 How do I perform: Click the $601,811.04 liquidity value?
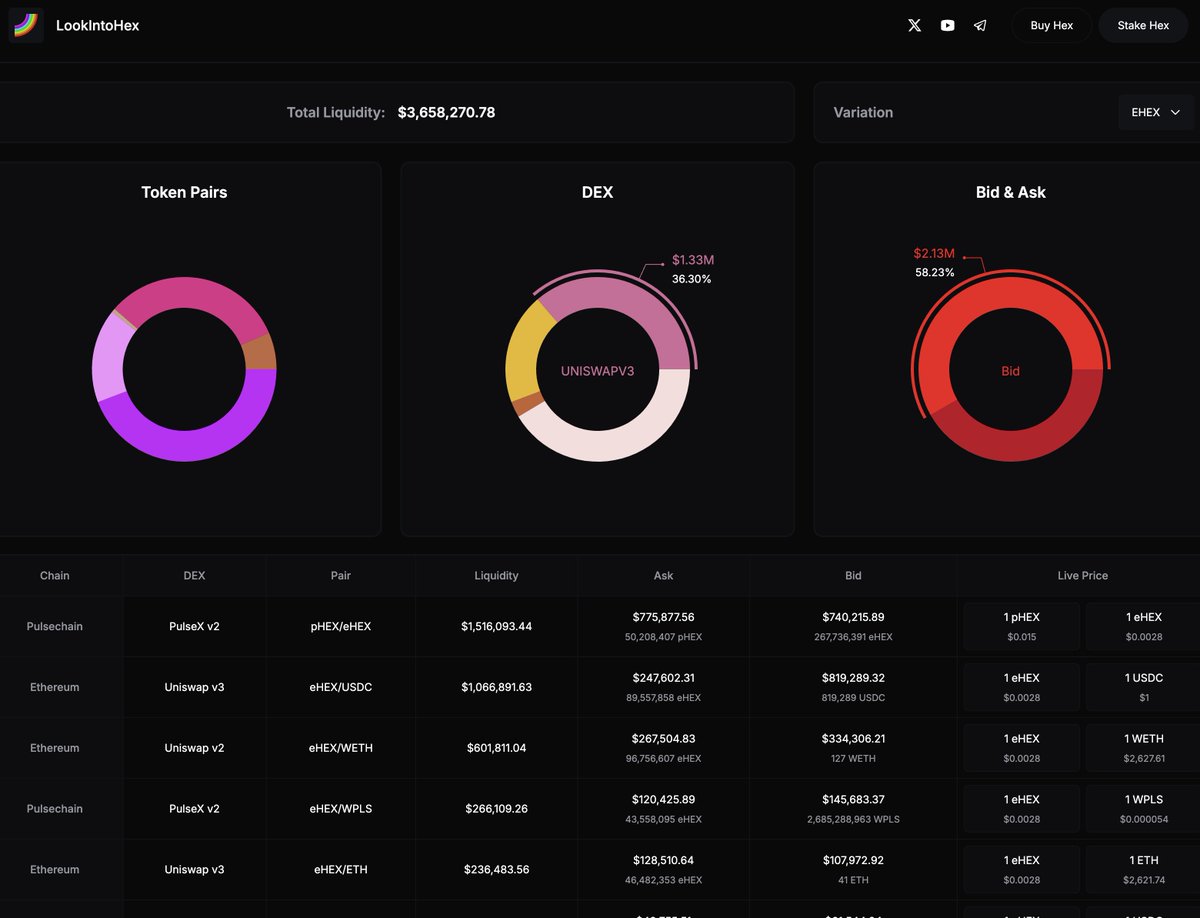tap(497, 748)
